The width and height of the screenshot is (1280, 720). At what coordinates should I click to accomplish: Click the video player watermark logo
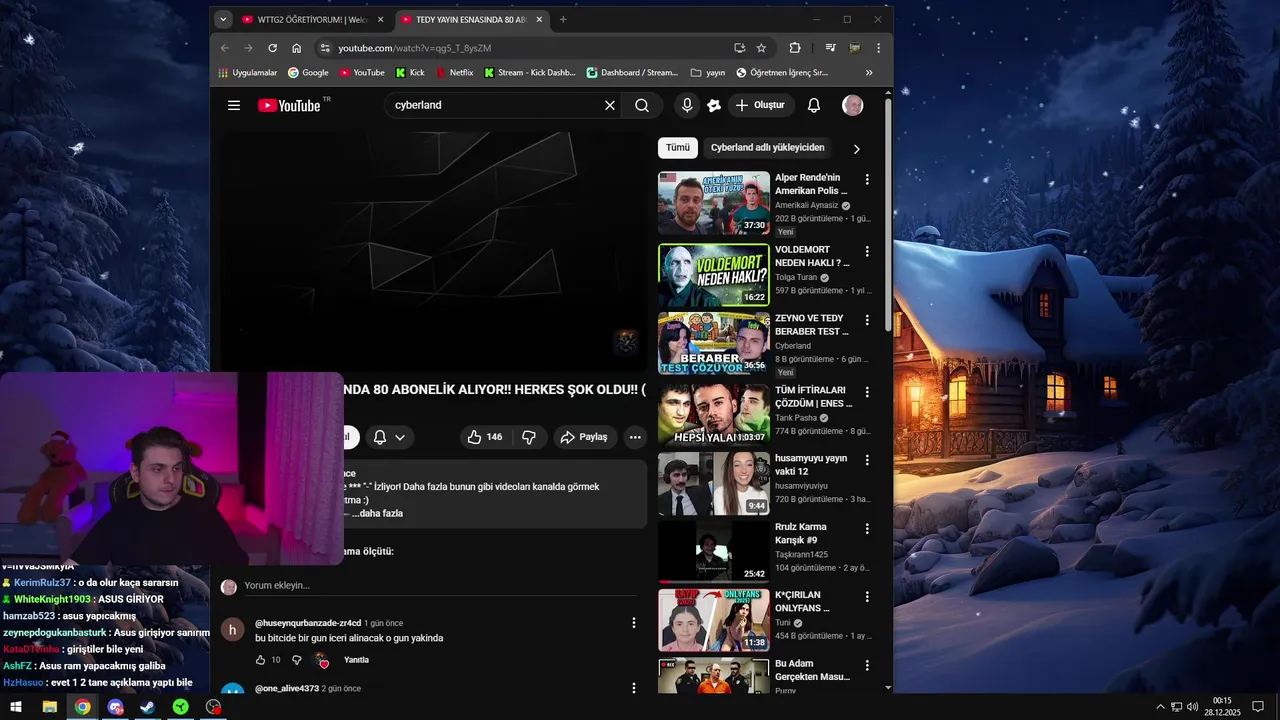click(x=626, y=342)
